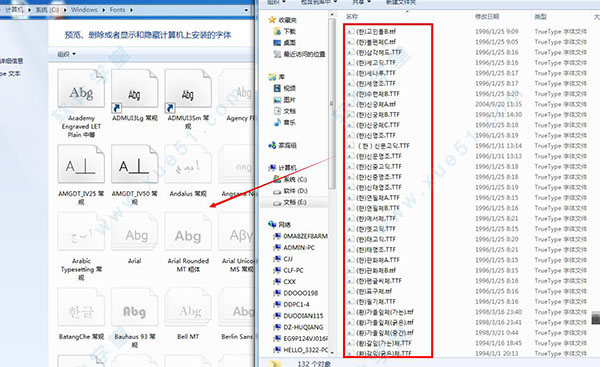Open the 音乐 music library icon
The width and height of the screenshot is (600, 367).
pos(277,122)
